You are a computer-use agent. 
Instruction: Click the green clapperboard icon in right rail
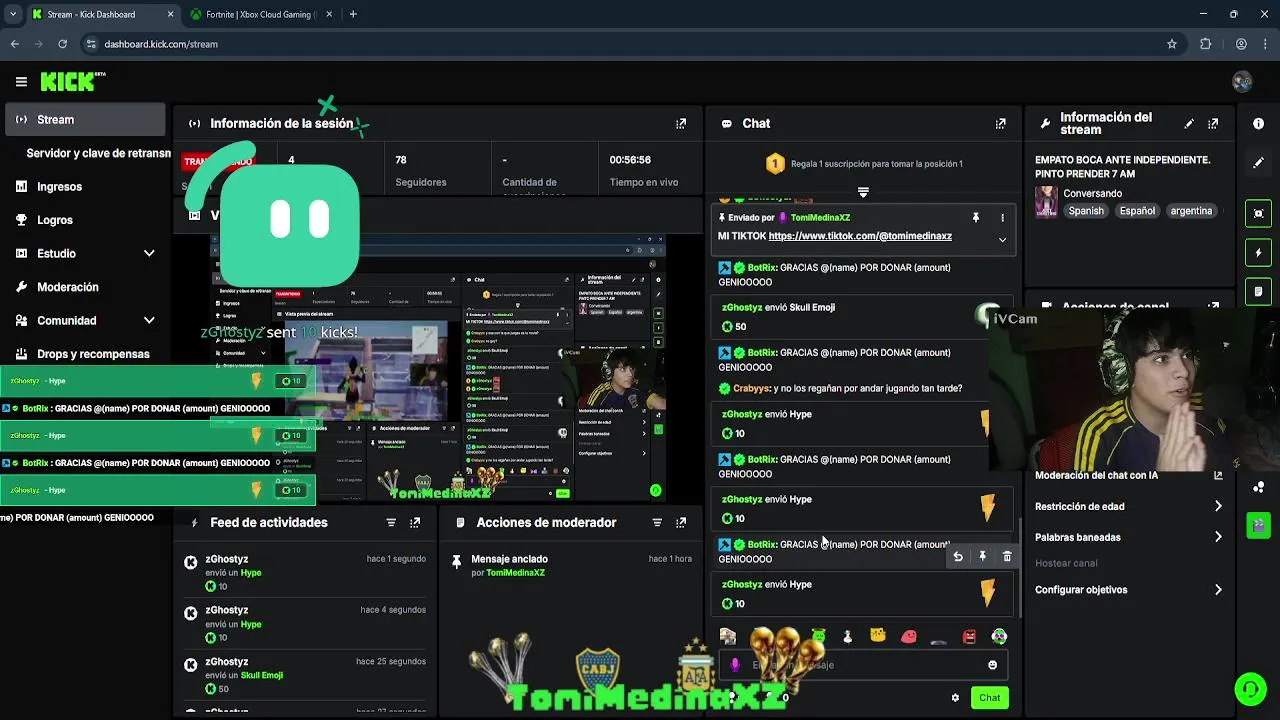coord(1258,525)
